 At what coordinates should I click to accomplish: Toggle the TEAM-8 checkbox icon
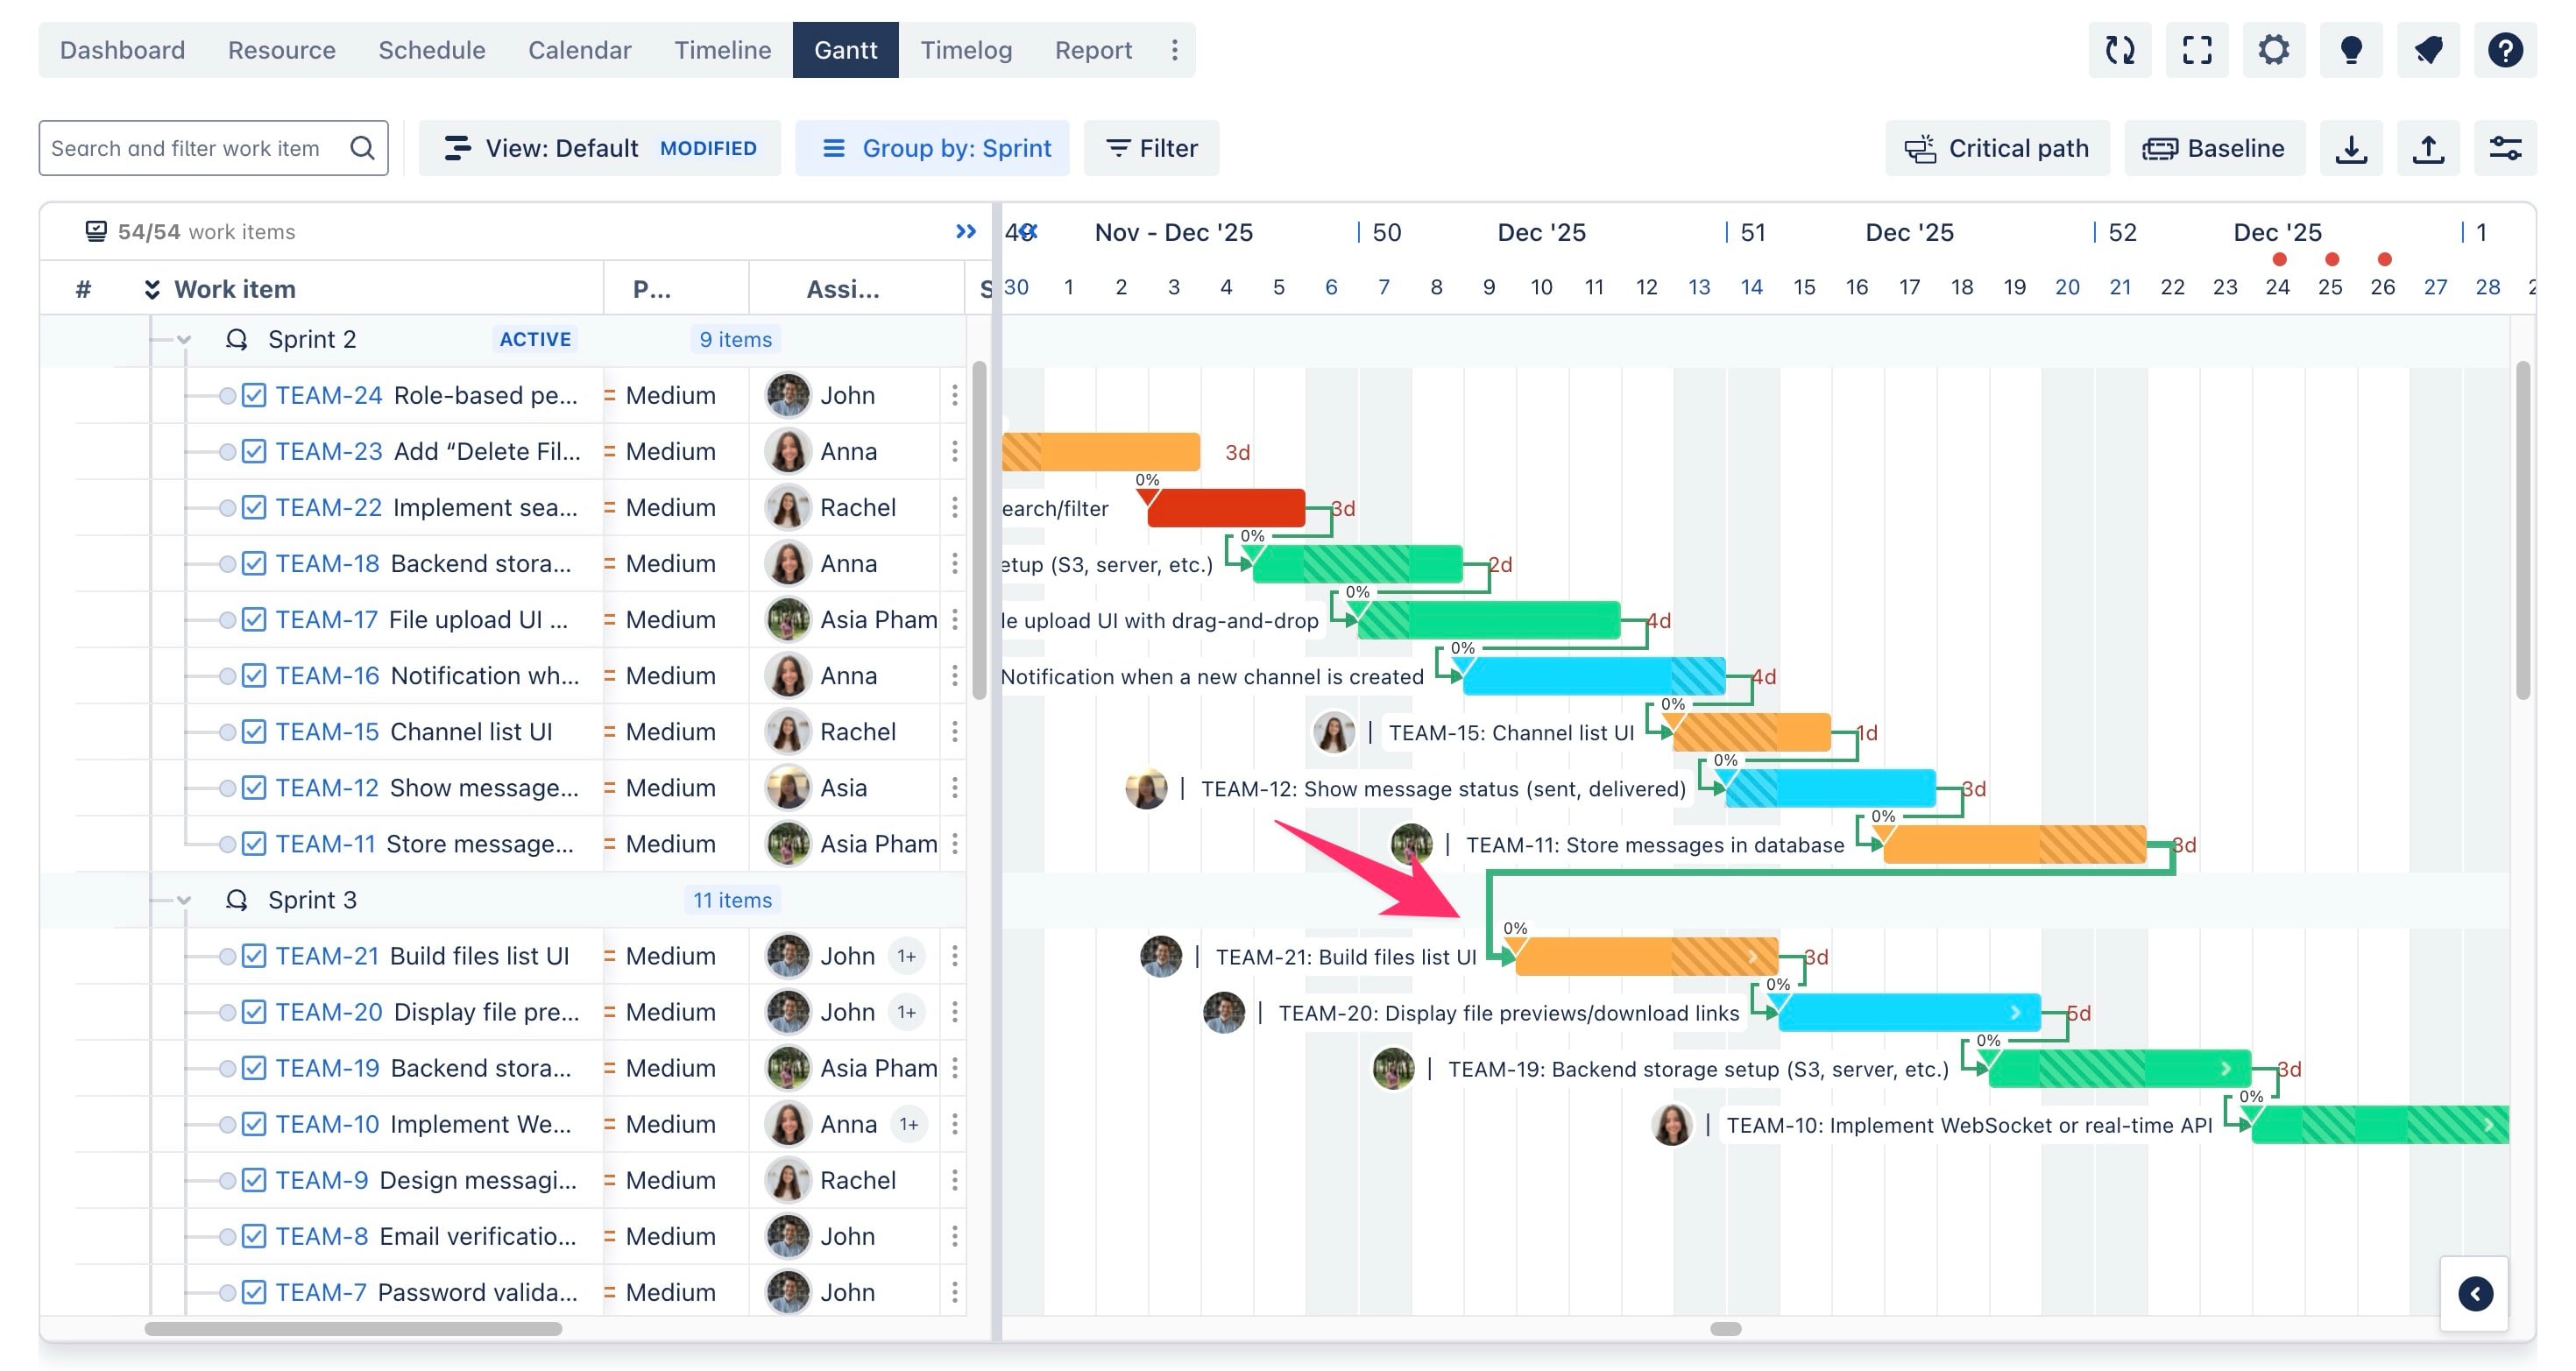point(254,1236)
